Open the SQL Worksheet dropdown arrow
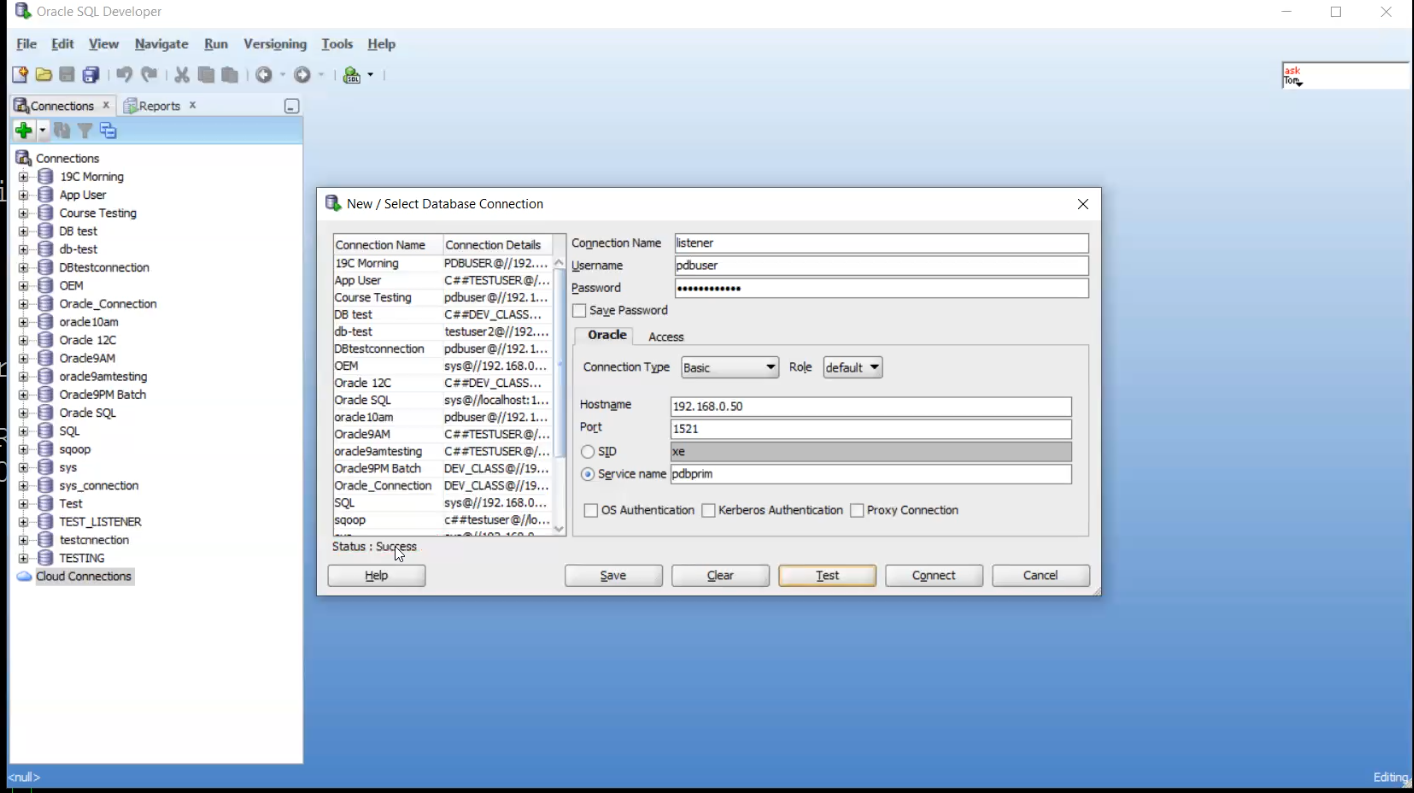The height and width of the screenshot is (793, 1414). coord(371,75)
